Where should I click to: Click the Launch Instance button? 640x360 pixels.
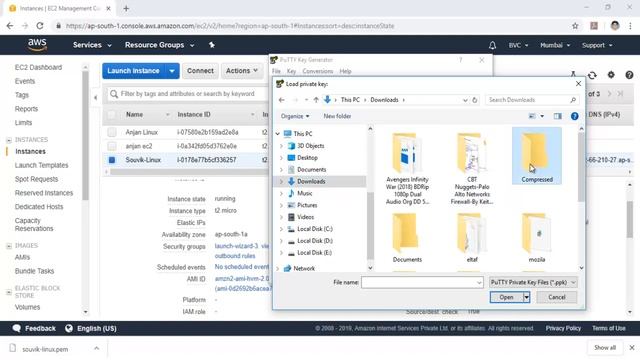(x=133, y=71)
